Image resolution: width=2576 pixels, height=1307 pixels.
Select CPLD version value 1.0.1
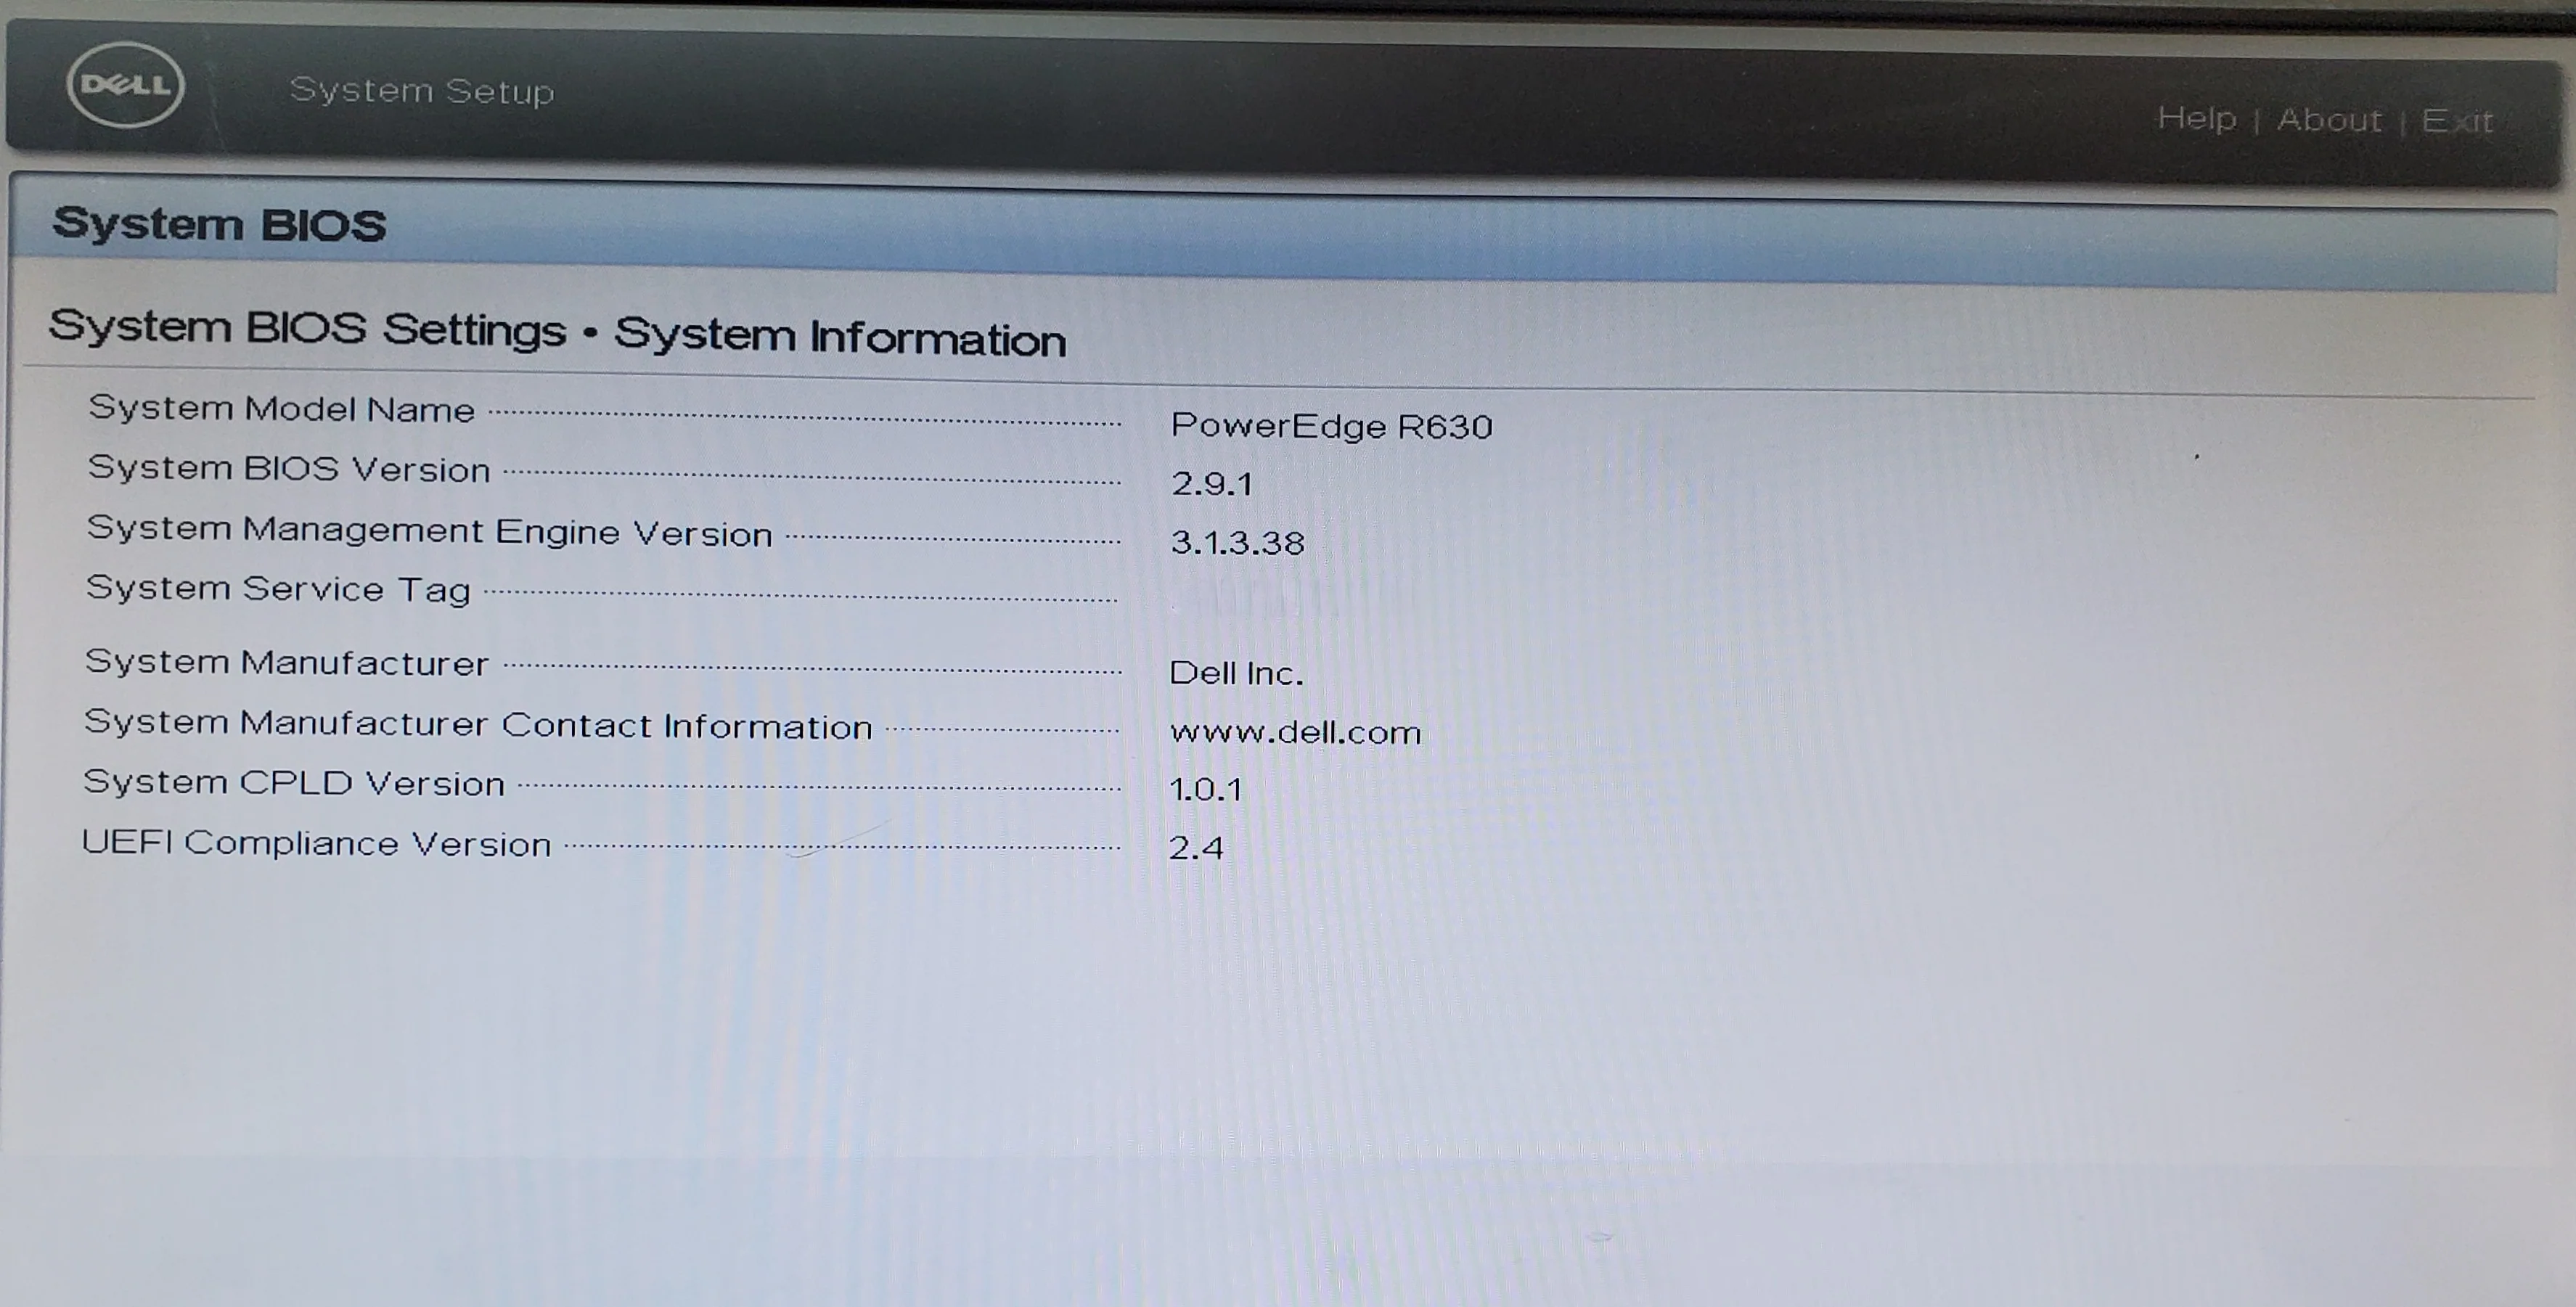[1206, 790]
